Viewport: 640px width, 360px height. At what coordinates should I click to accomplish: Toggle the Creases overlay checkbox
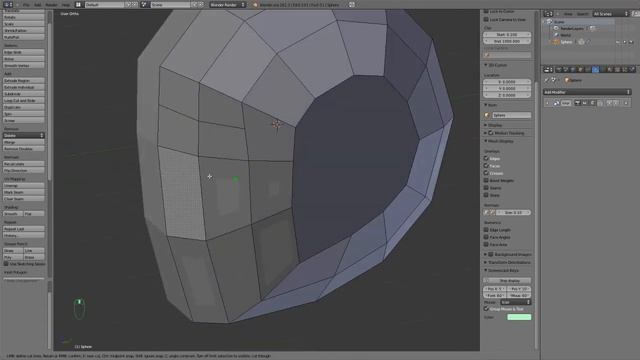[x=486, y=173]
